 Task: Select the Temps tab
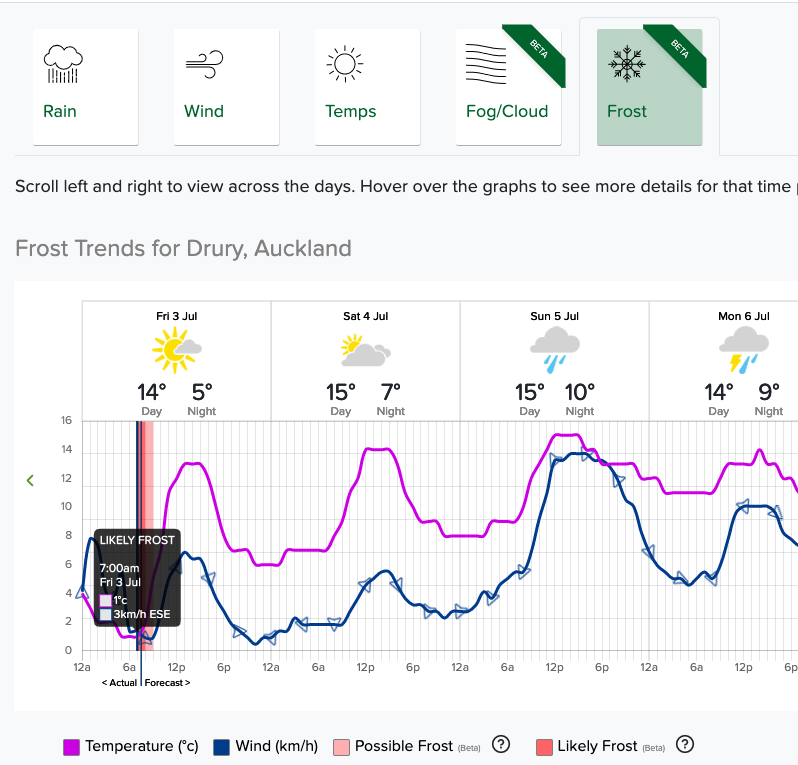tap(367, 87)
